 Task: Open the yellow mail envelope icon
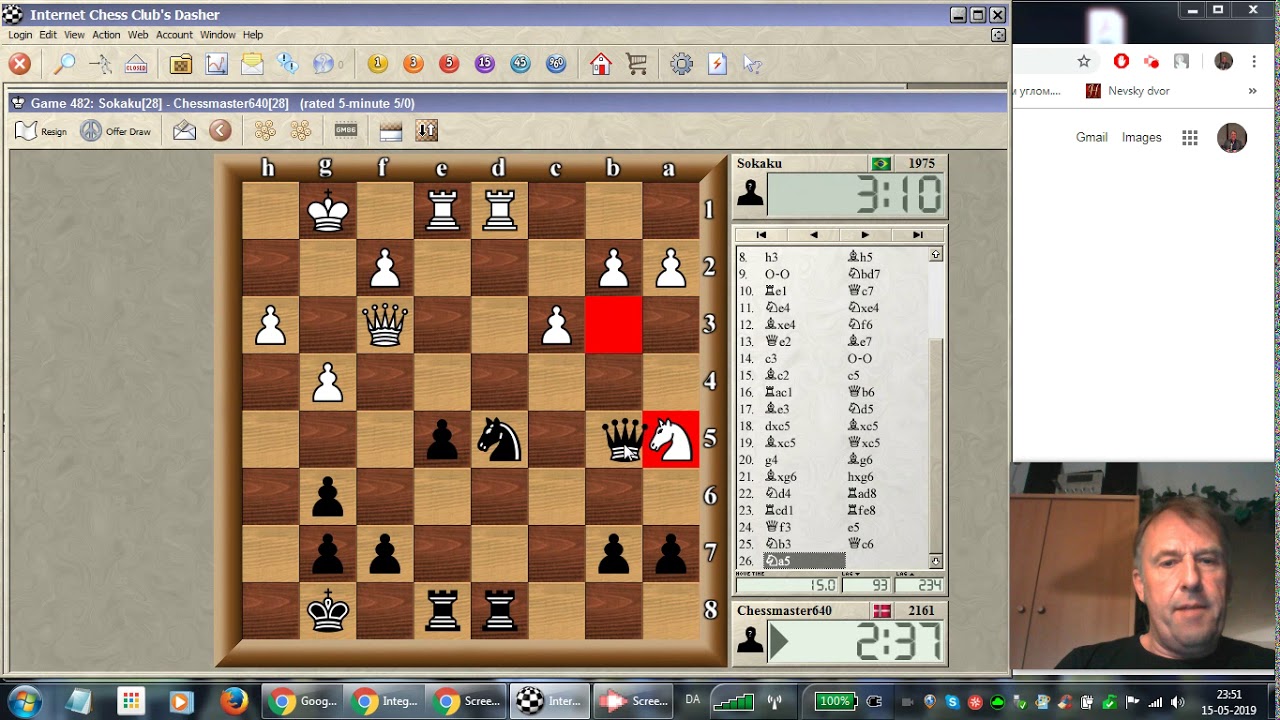[x=252, y=64]
